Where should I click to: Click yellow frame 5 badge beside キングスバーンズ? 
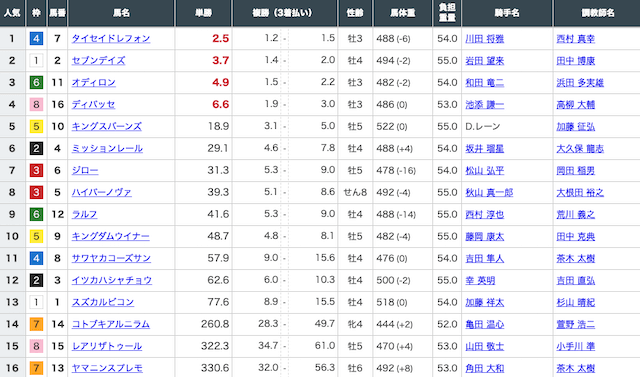(36, 126)
